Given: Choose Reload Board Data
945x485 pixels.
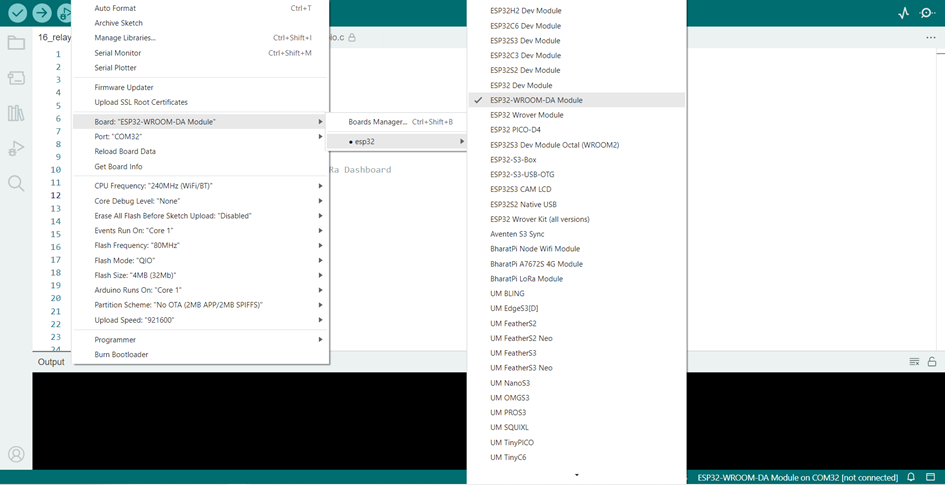Looking at the screenshot, I should (201, 151).
